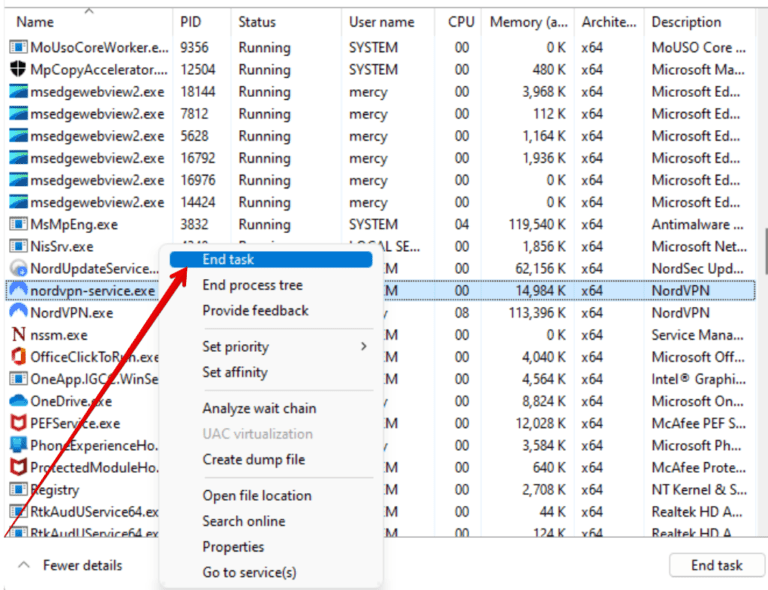The height and width of the screenshot is (590, 768).
Task: Click PID value 12504
Action: 197,70
